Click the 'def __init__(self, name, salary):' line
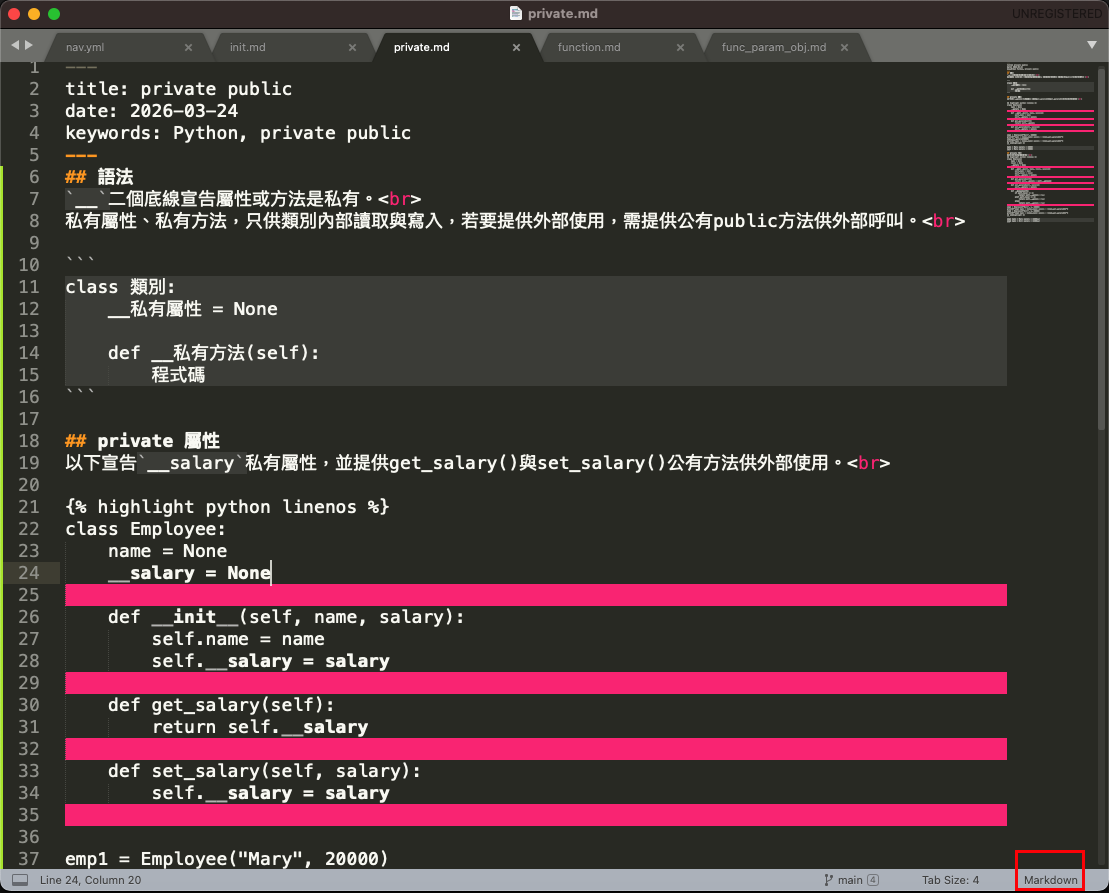Image resolution: width=1109 pixels, height=893 pixels. pos(286,617)
